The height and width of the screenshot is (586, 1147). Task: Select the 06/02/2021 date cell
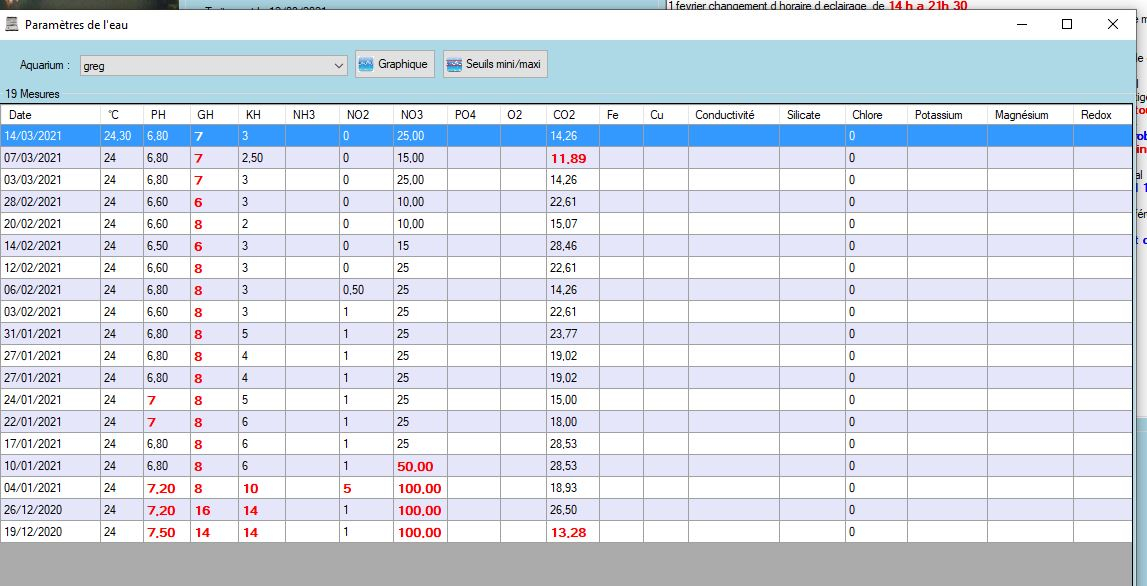pos(50,290)
